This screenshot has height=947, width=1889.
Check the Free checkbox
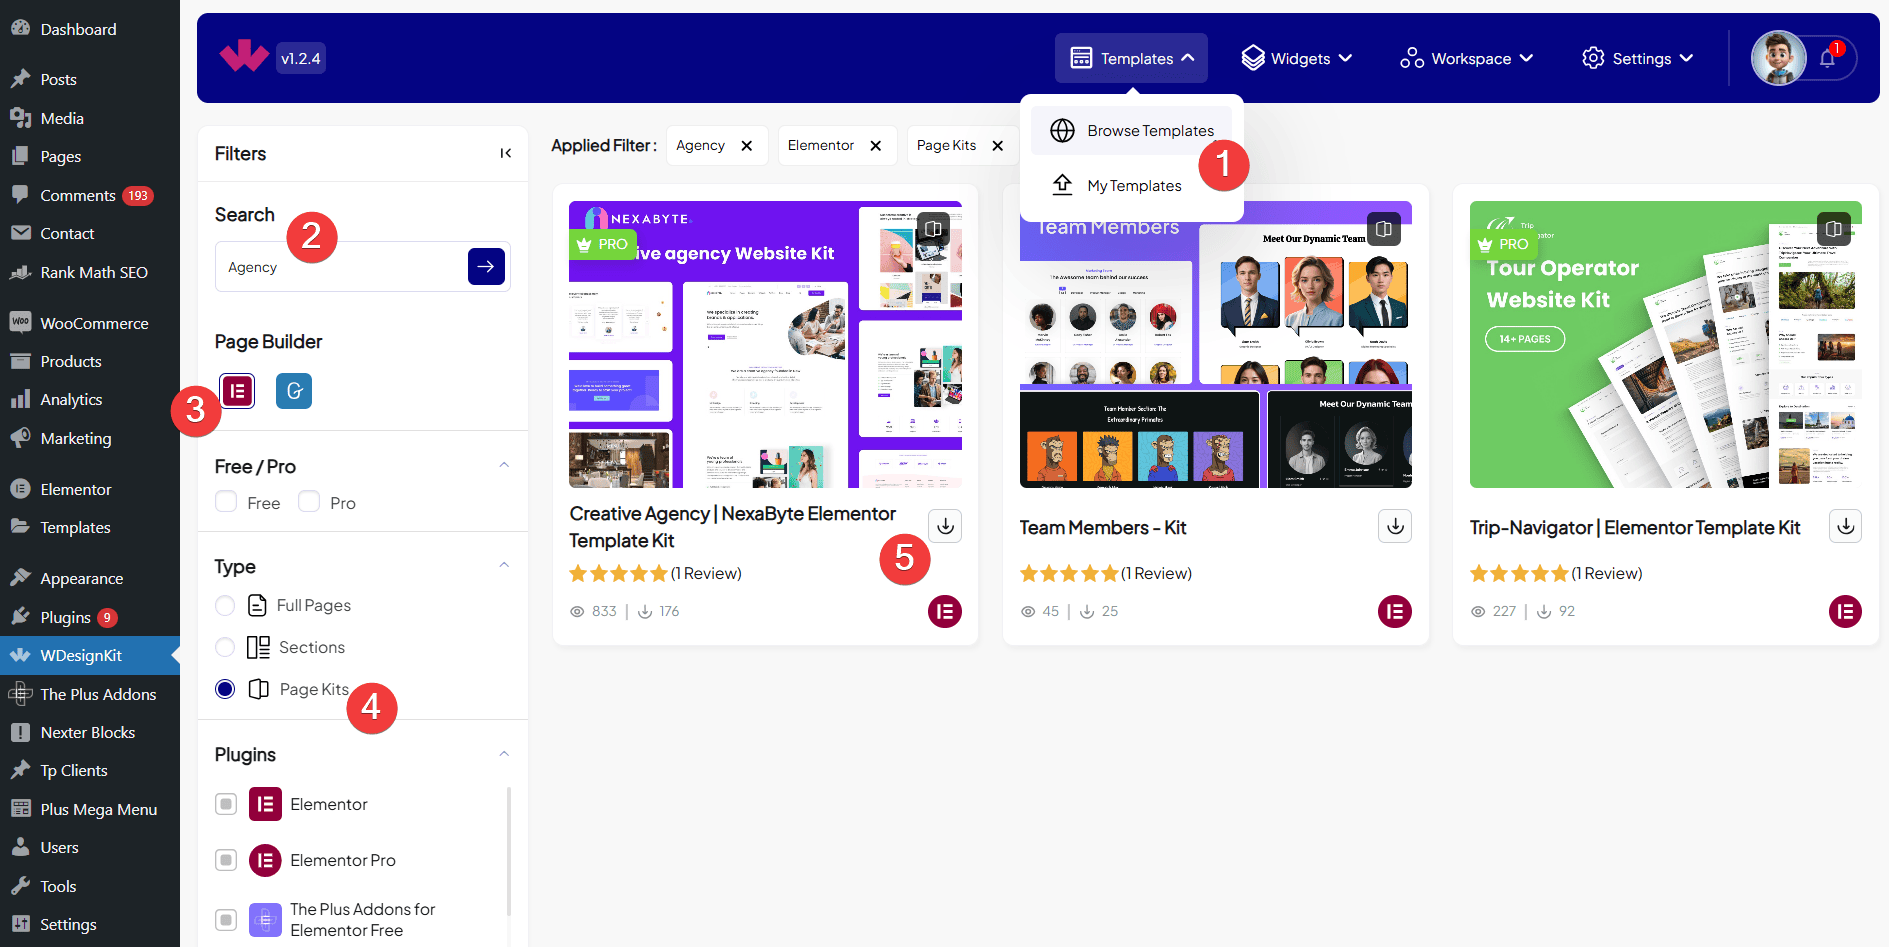pyautogui.click(x=226, y=502)
